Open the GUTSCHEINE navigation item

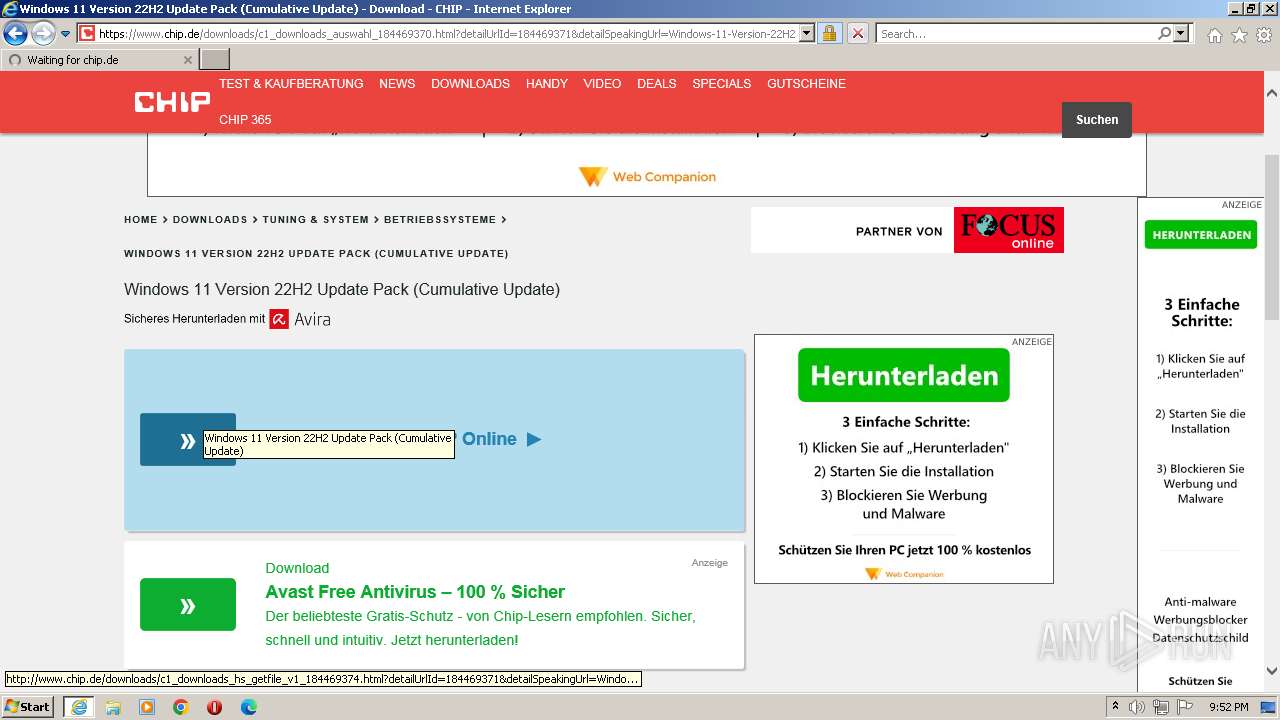tap(806, 84)
